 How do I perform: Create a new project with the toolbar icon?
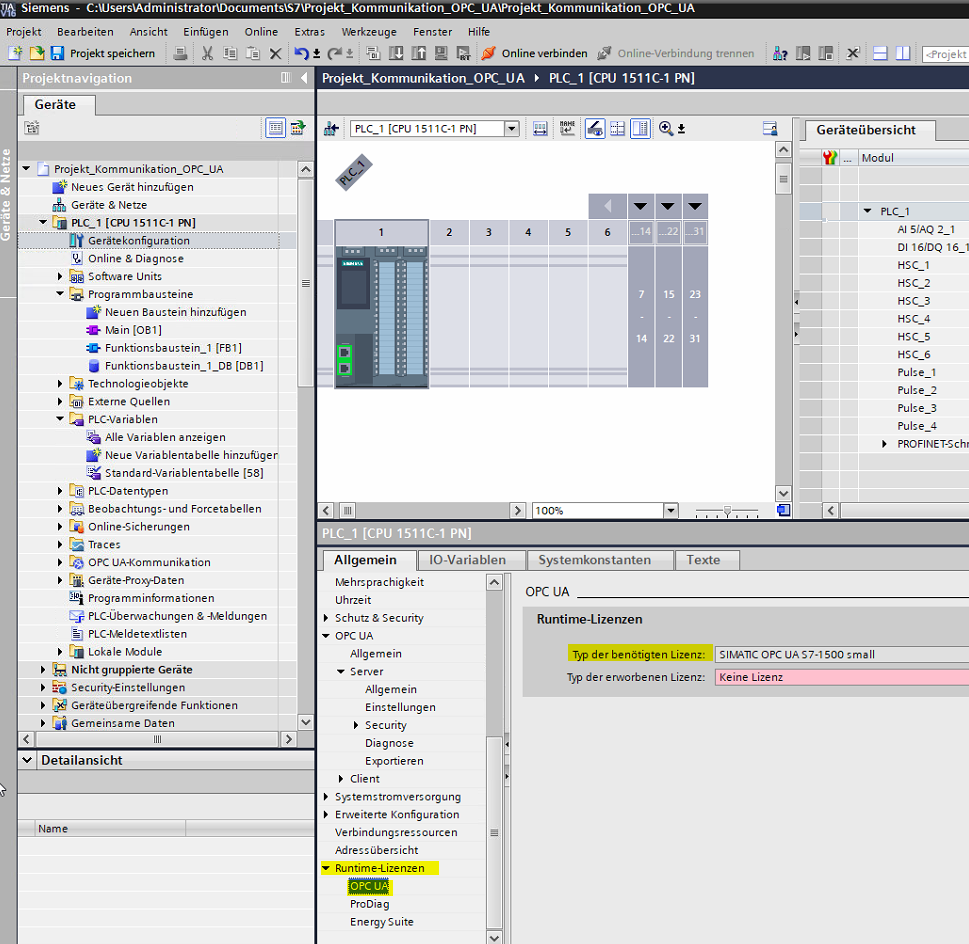tap(15, 54)
